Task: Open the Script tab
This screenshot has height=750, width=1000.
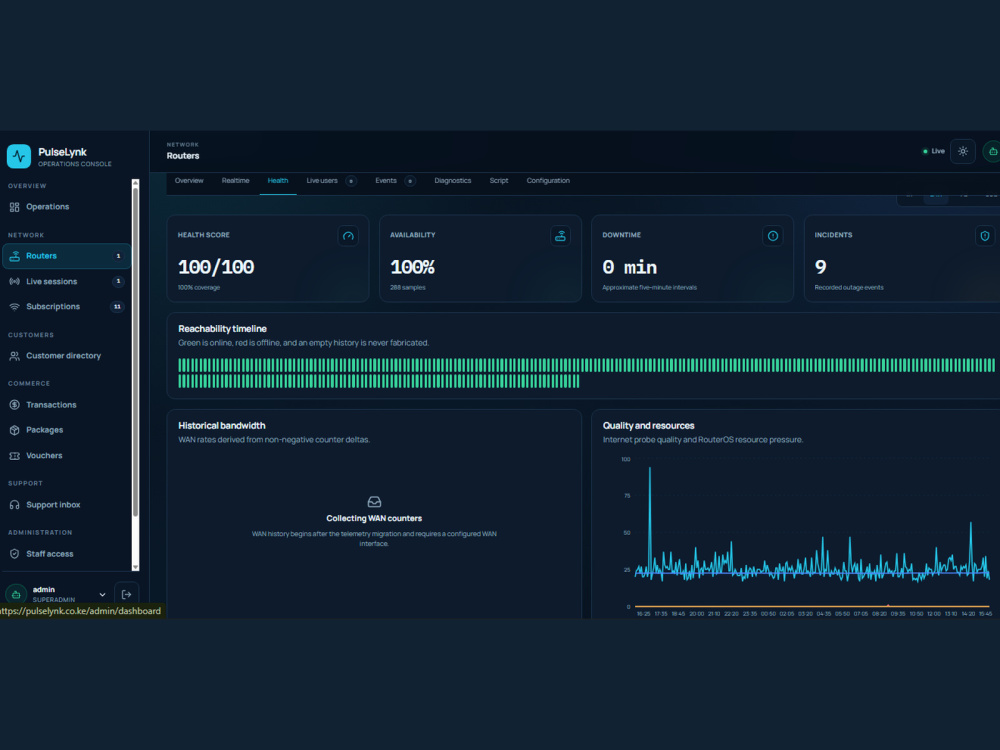Action: coord(499,181)
